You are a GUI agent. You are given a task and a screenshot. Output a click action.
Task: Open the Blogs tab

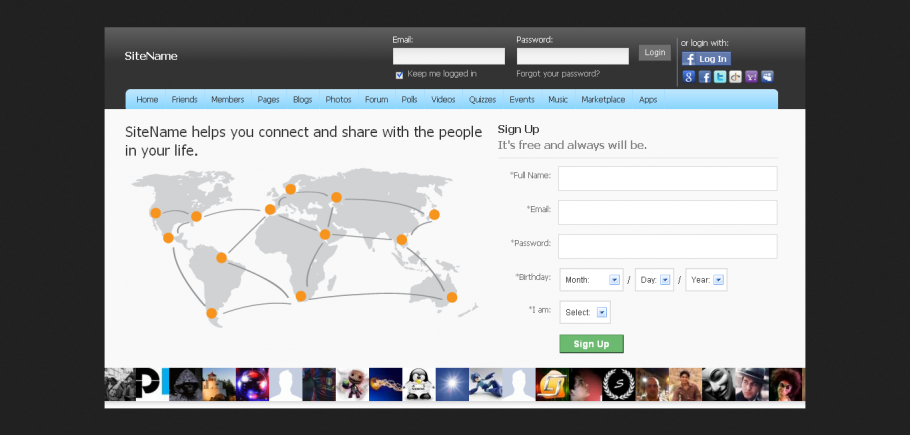(x=302, y=100)
